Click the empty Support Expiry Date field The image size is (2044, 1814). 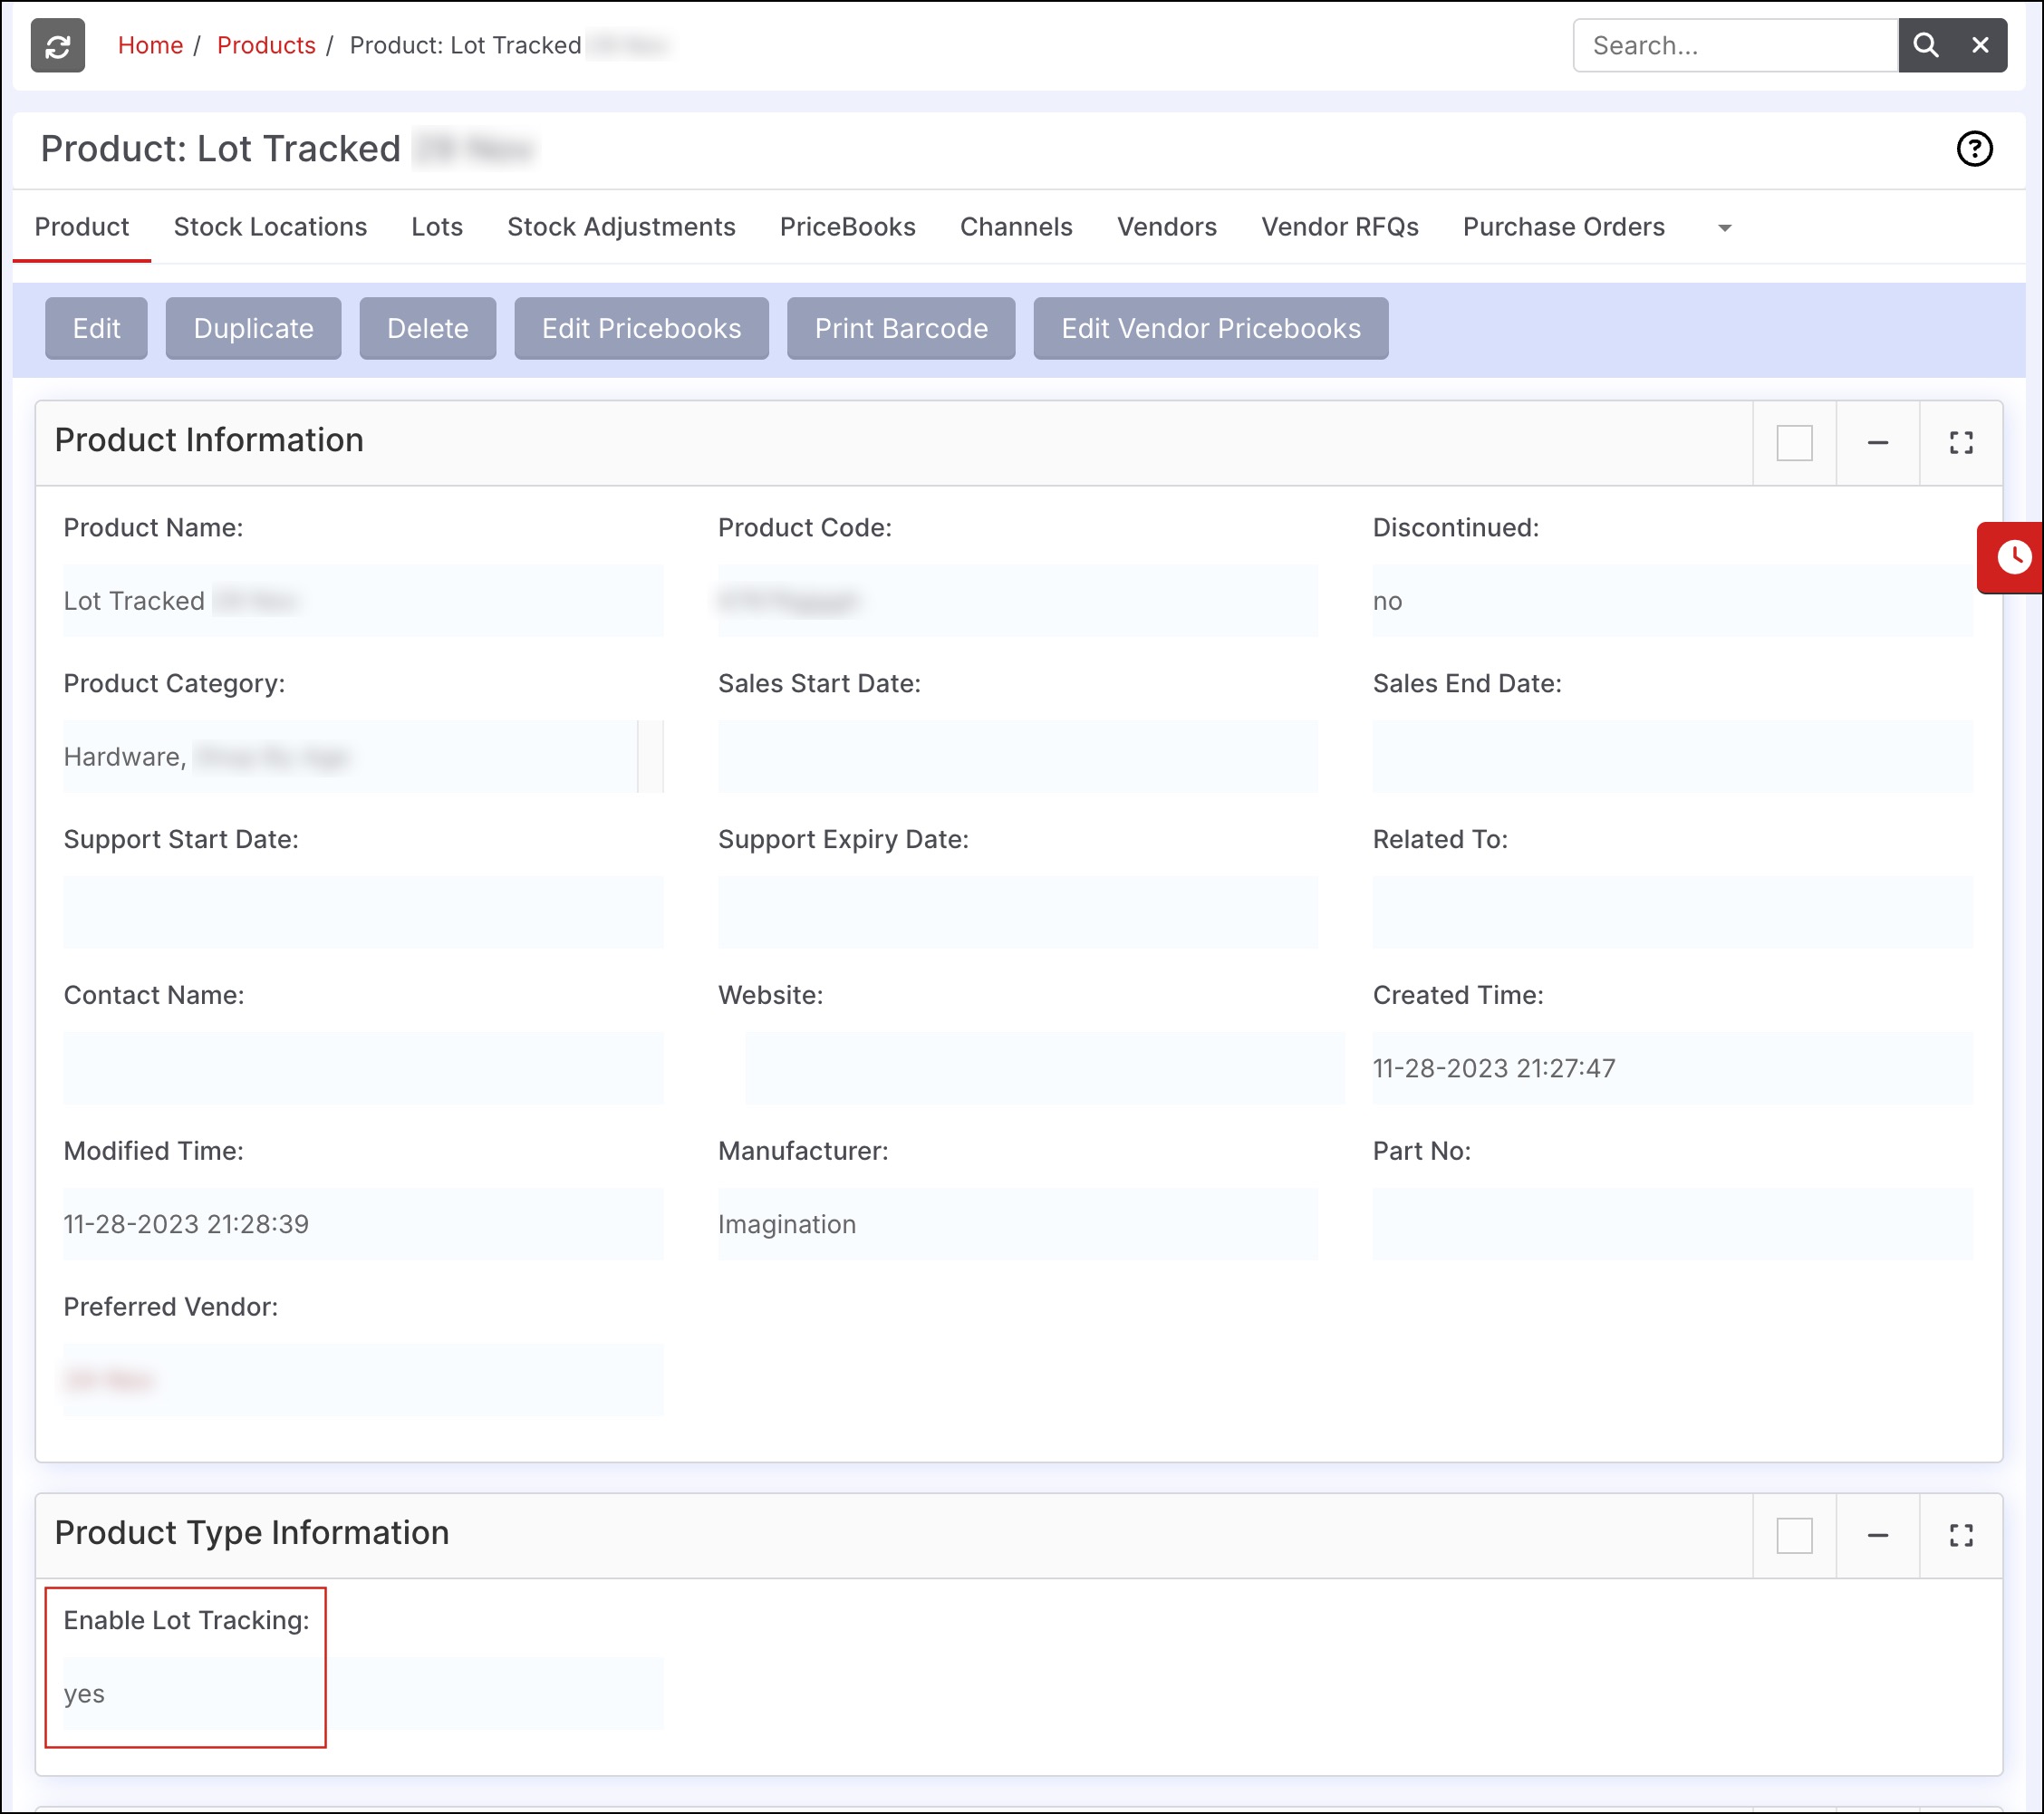tap(1017, 913)
